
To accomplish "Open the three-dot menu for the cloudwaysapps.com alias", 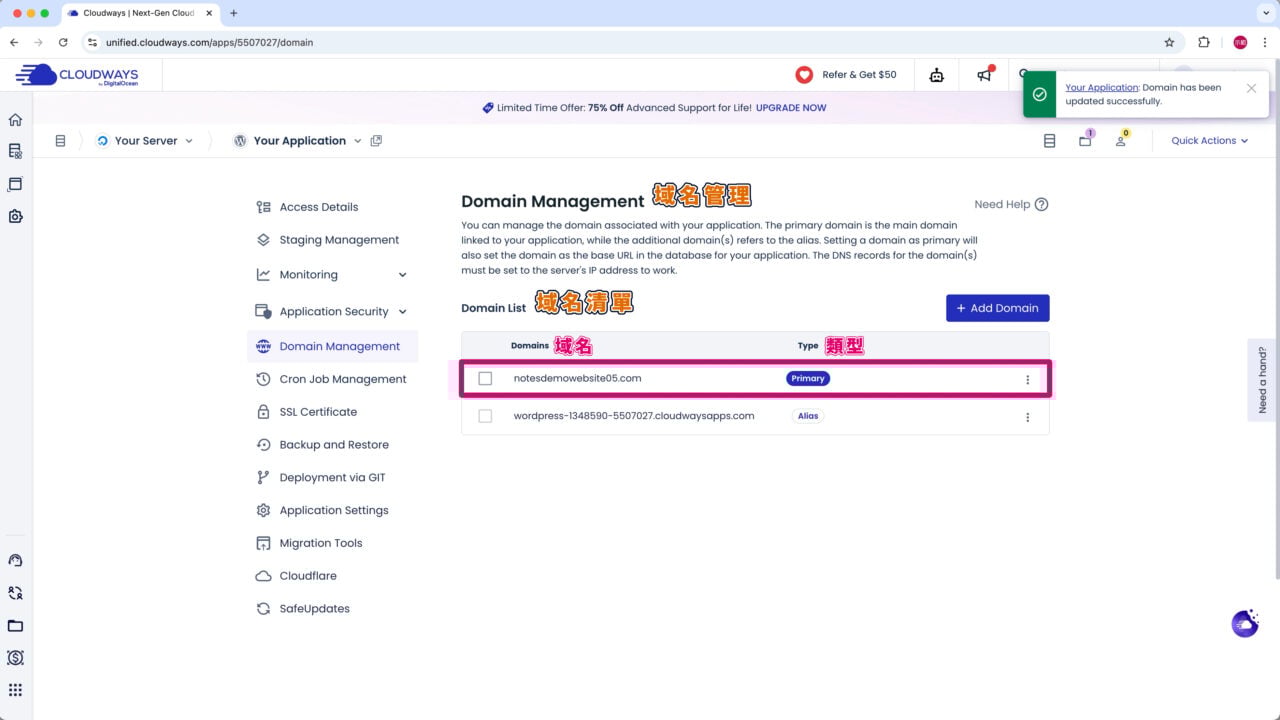I will (1027, 417).
